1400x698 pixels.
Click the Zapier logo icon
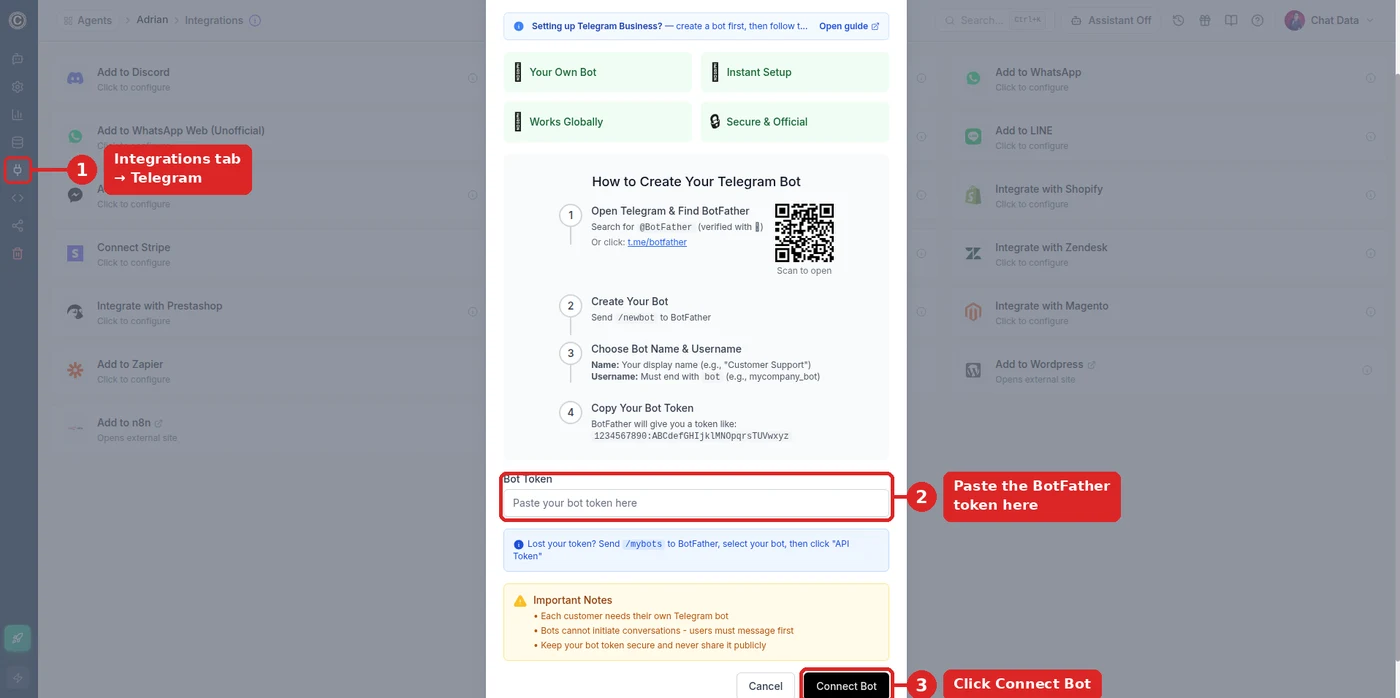pyautogui.click(x=75, y=371)
